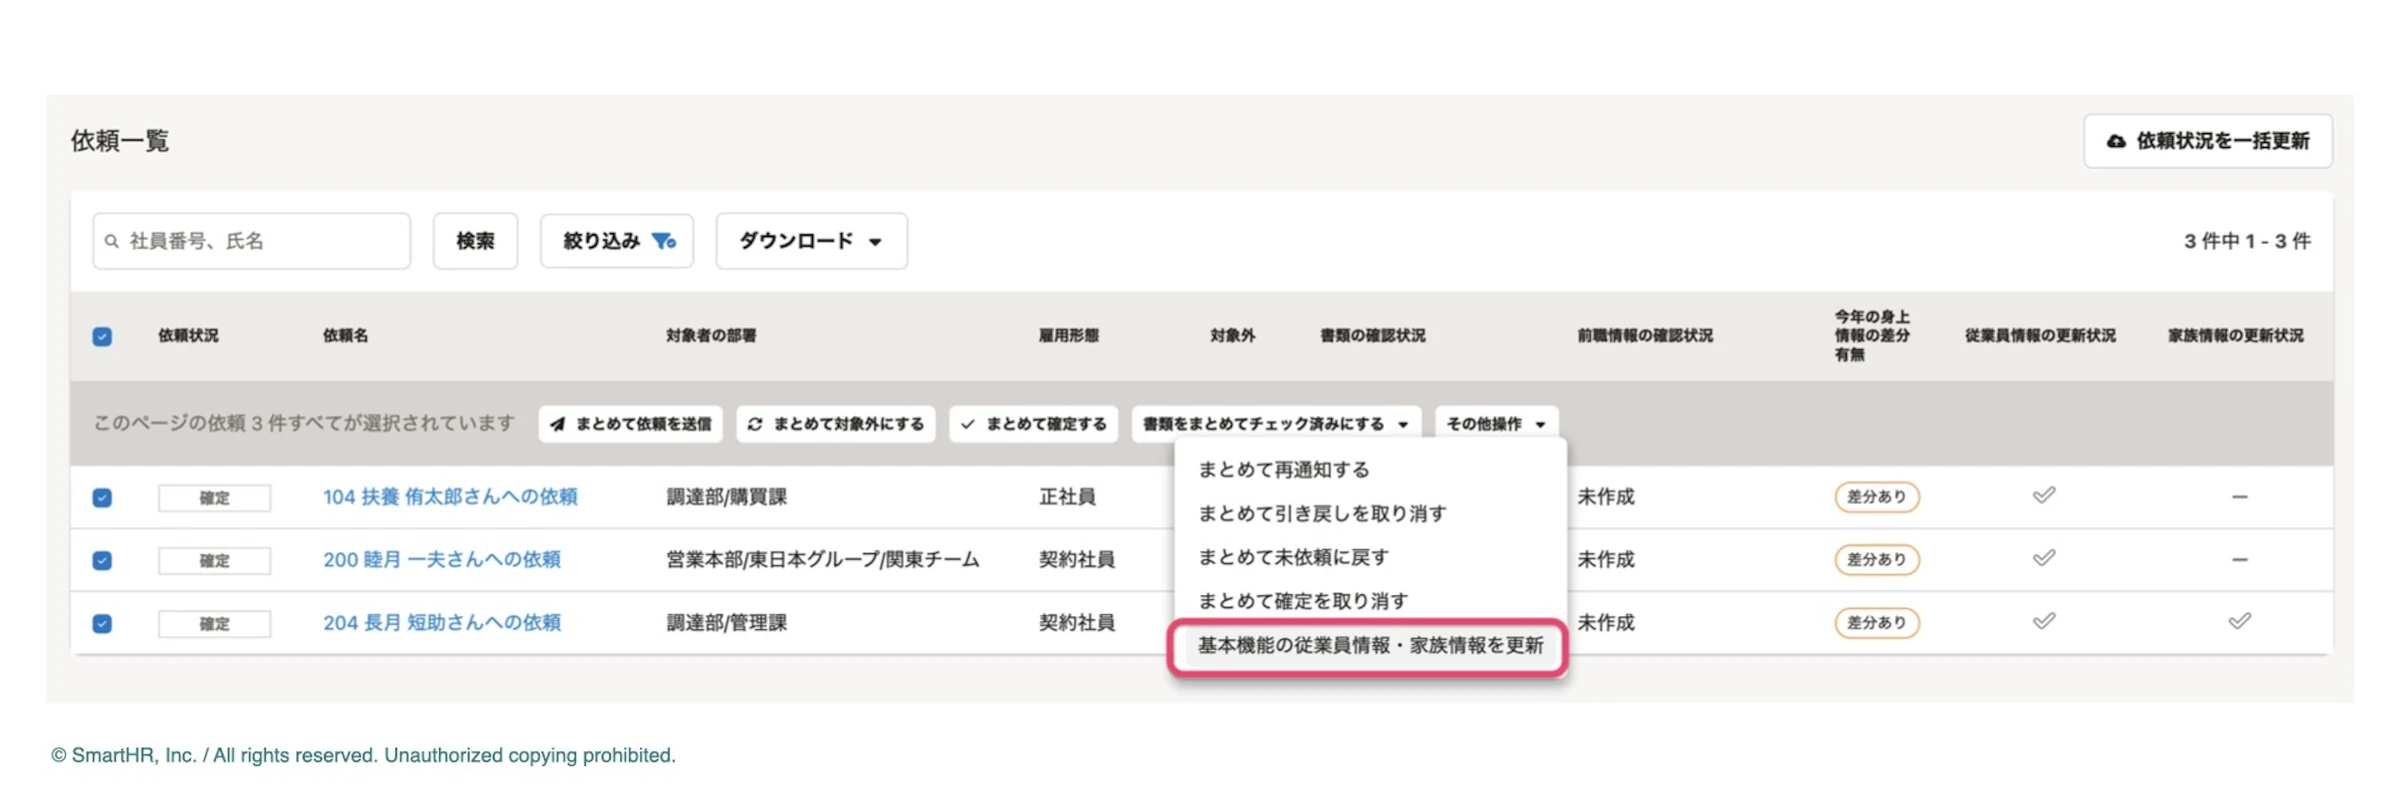Click the checkmark icon on まとめて確定する
2400x795 pixels.
click(967, 424)
